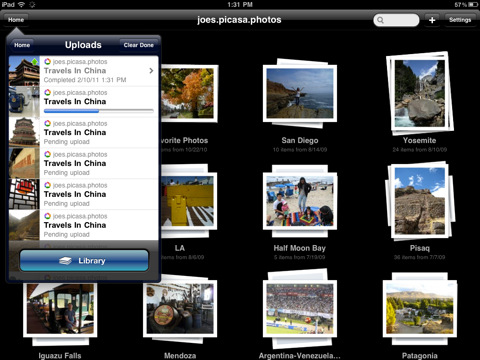
Task: Click the Library books icon
Action: pos(65,261)
